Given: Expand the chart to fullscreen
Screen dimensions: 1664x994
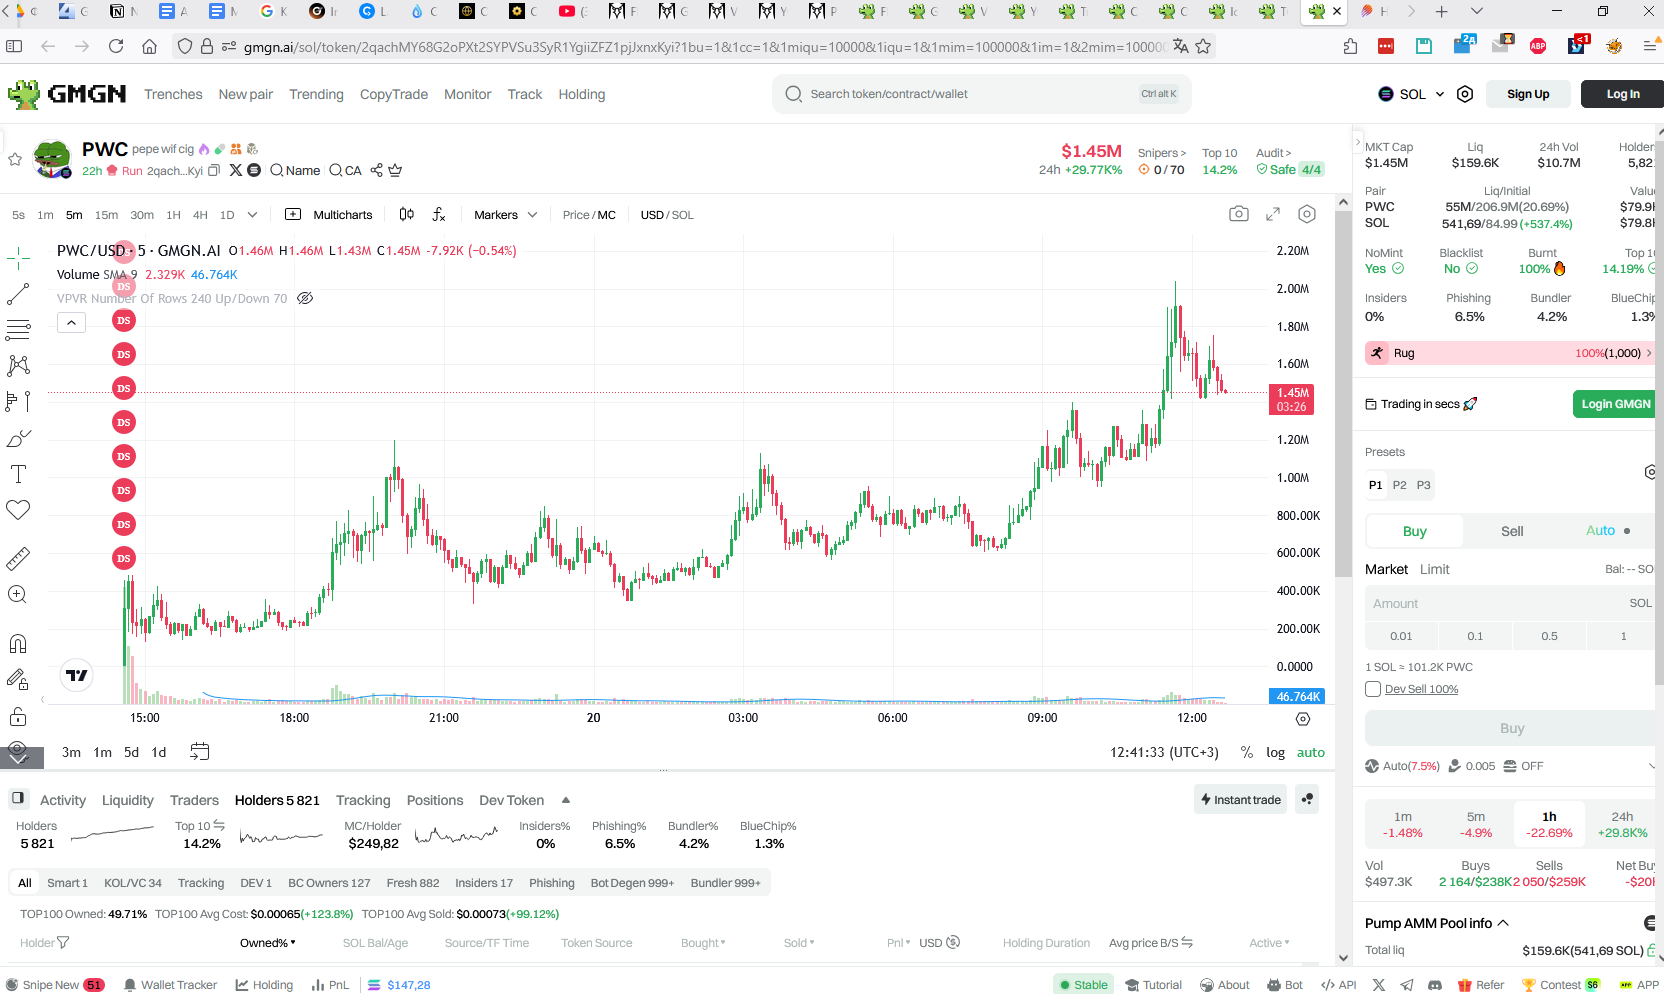Looking at the screenshot, I should (1273, 214).
